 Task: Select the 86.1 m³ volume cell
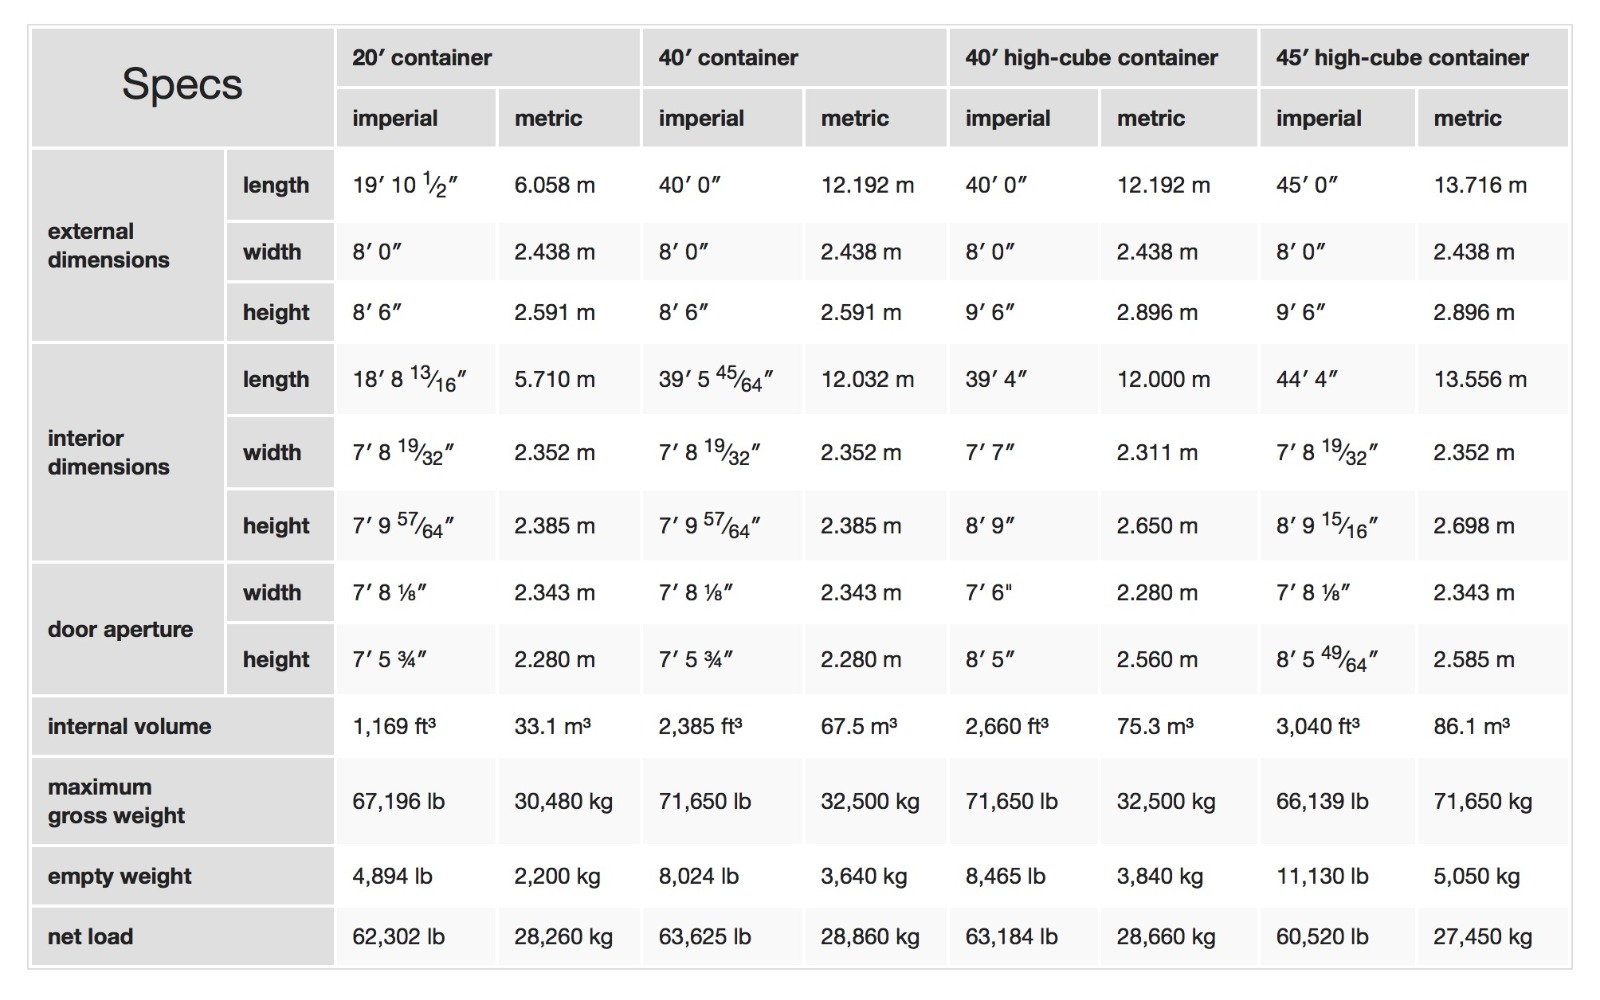(1471, 726)
